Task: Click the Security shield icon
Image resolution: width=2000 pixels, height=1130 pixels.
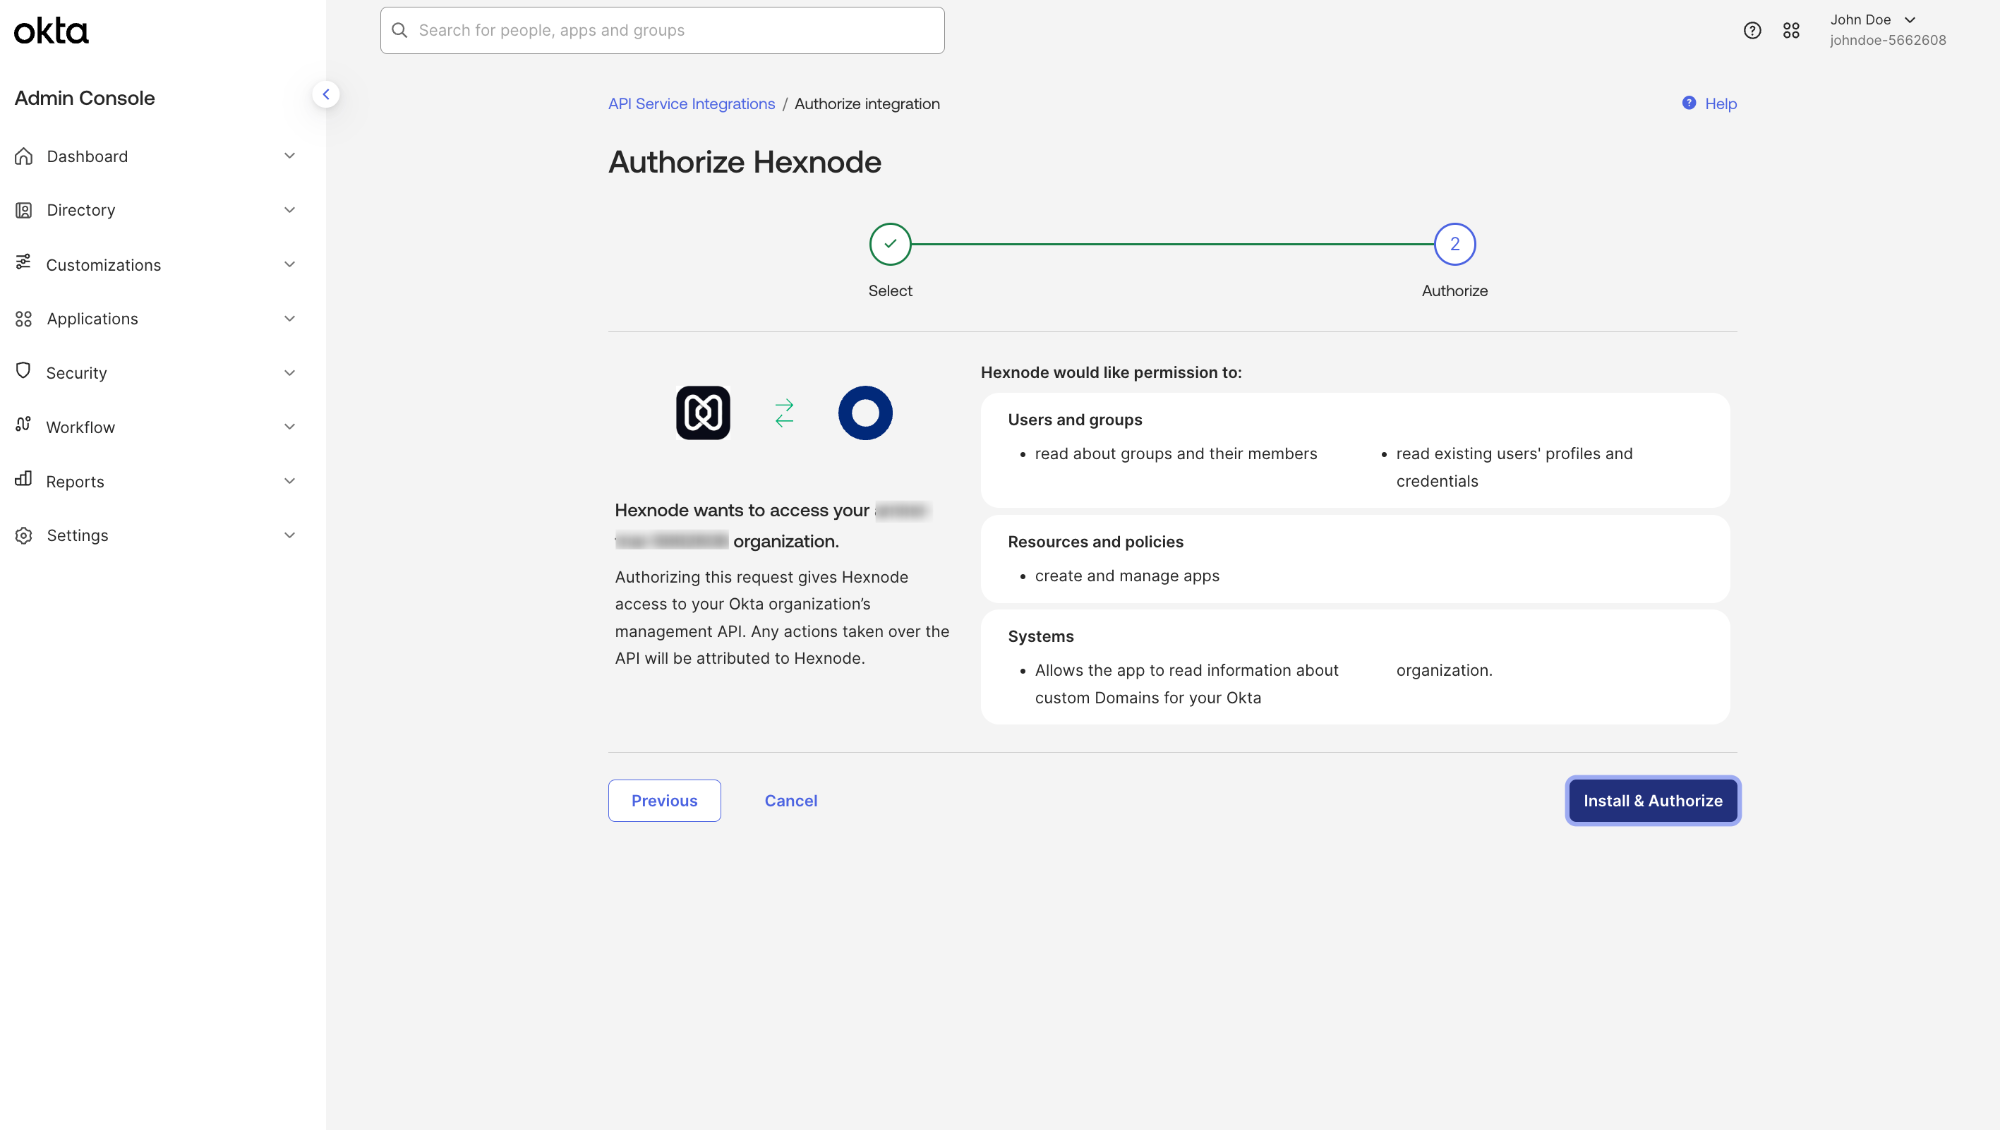Action: tap(23, 371)
